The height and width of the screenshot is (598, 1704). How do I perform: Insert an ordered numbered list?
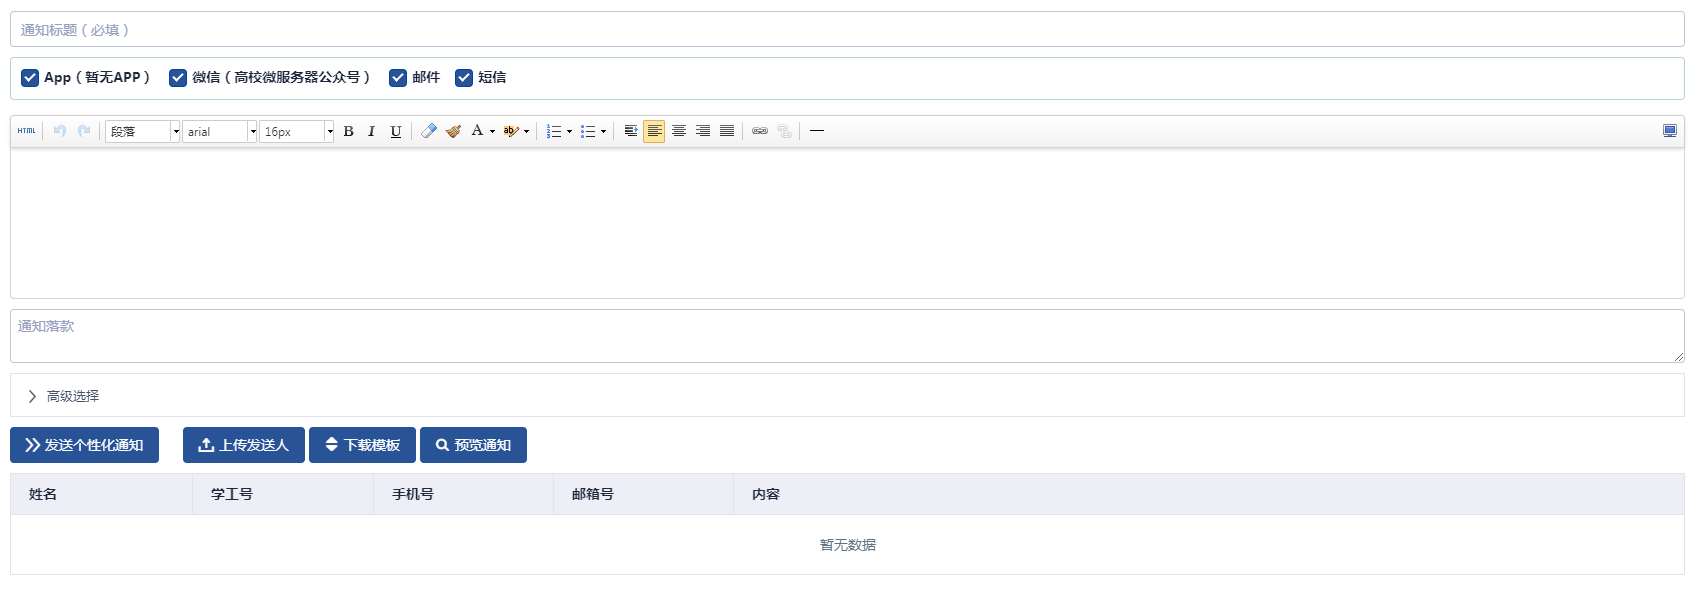(x=554, y=131)
